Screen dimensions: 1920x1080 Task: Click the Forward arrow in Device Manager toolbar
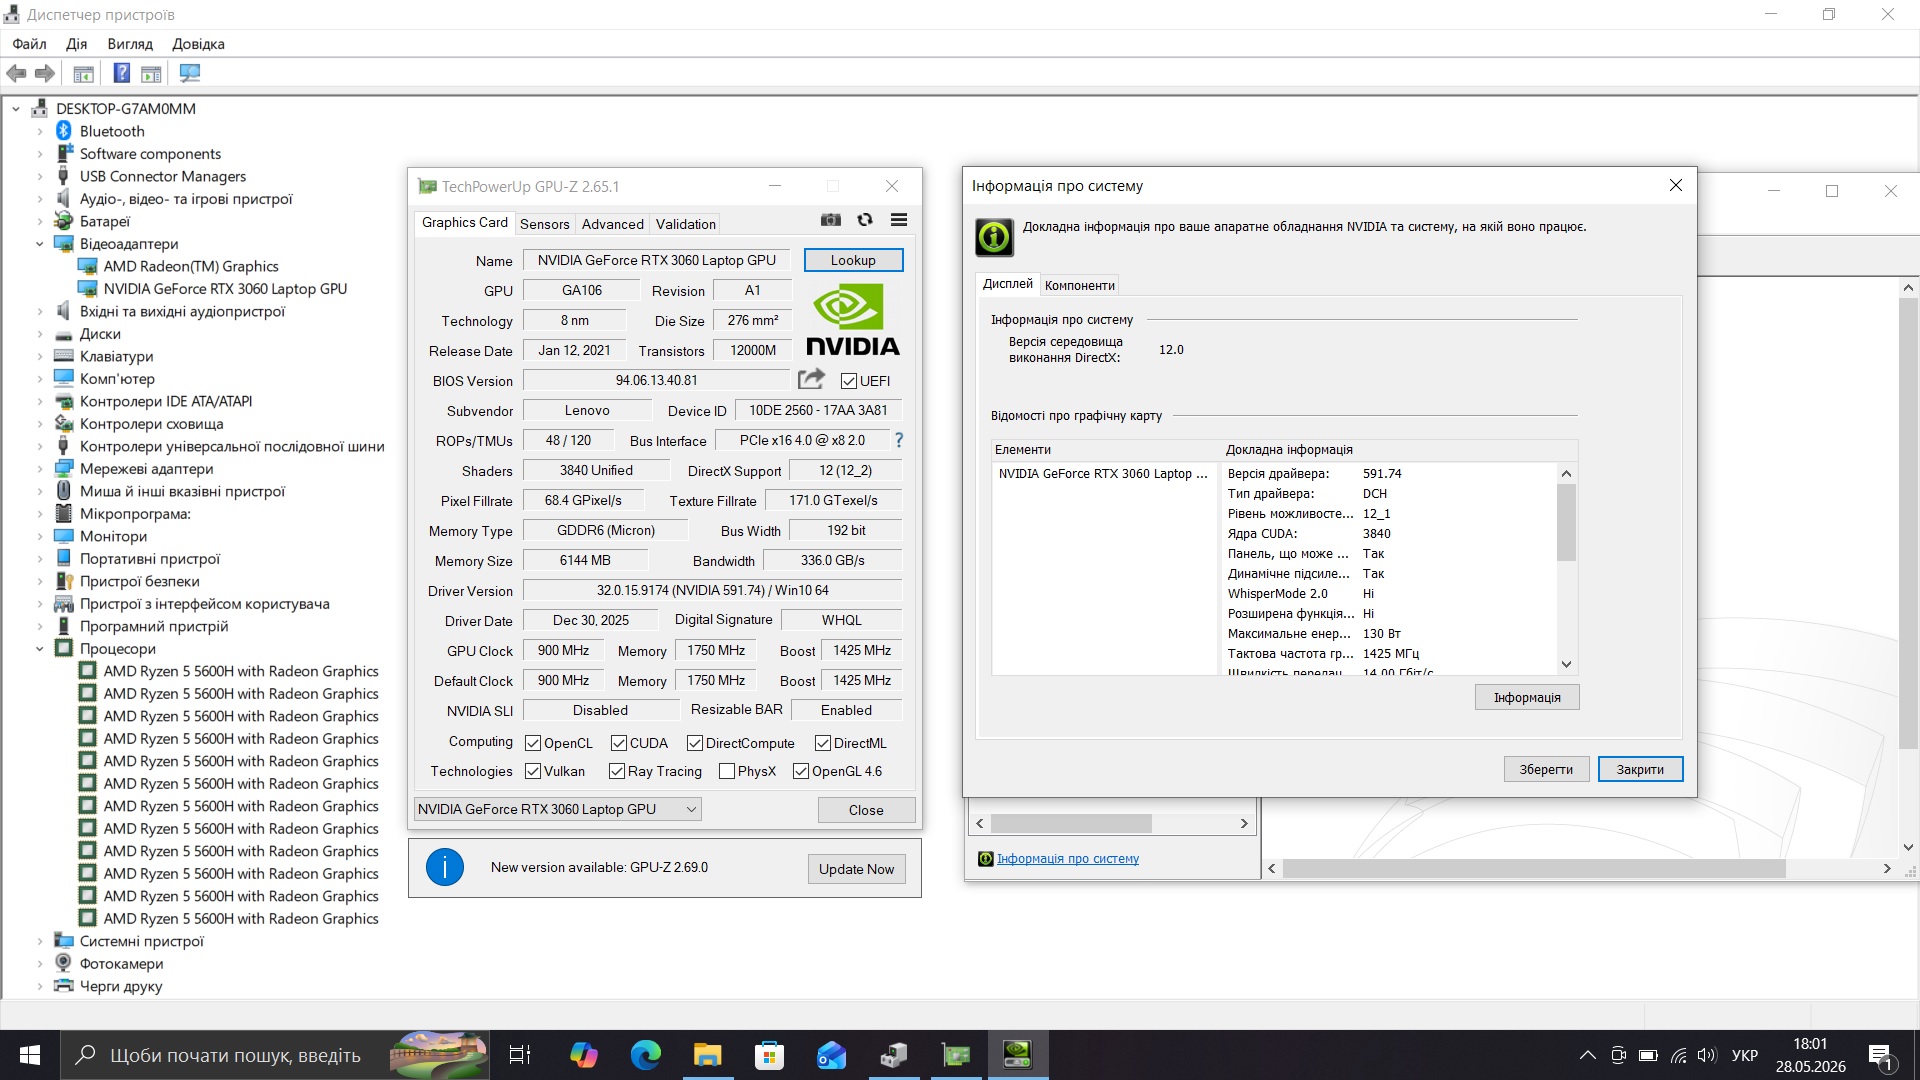(45, 73)
